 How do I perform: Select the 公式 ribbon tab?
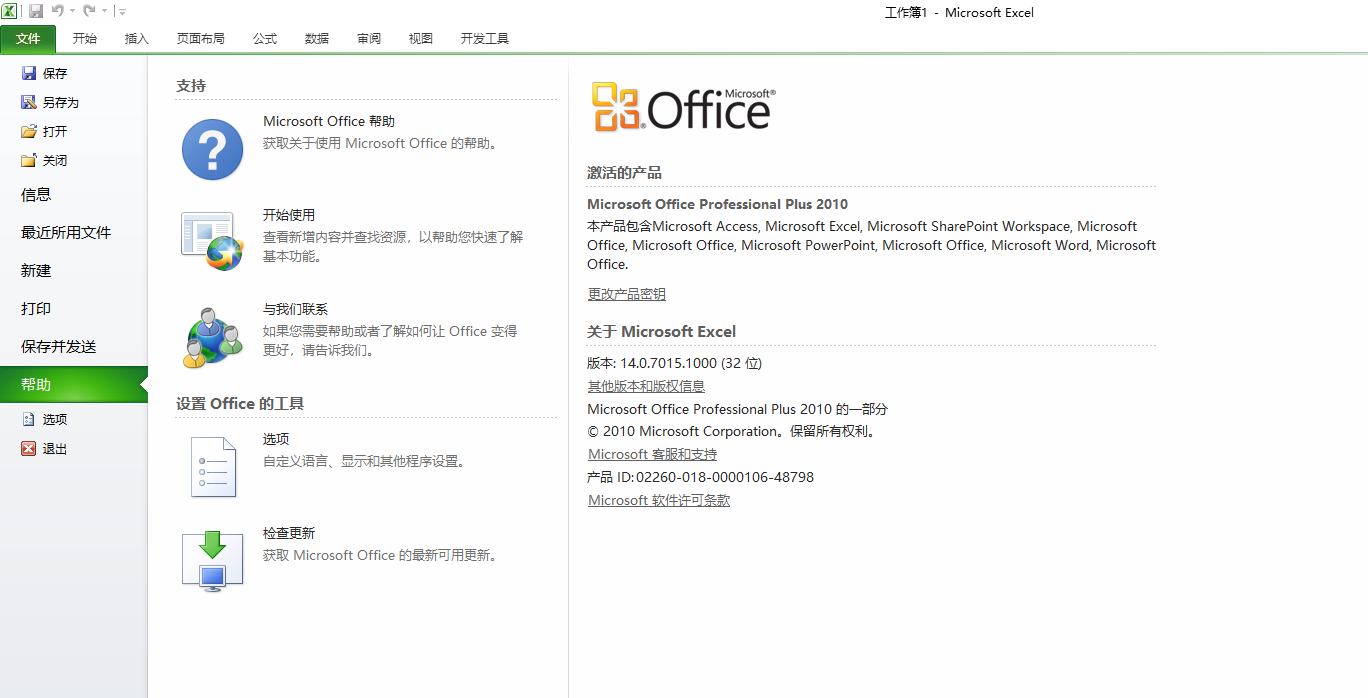tap(265, 39)
